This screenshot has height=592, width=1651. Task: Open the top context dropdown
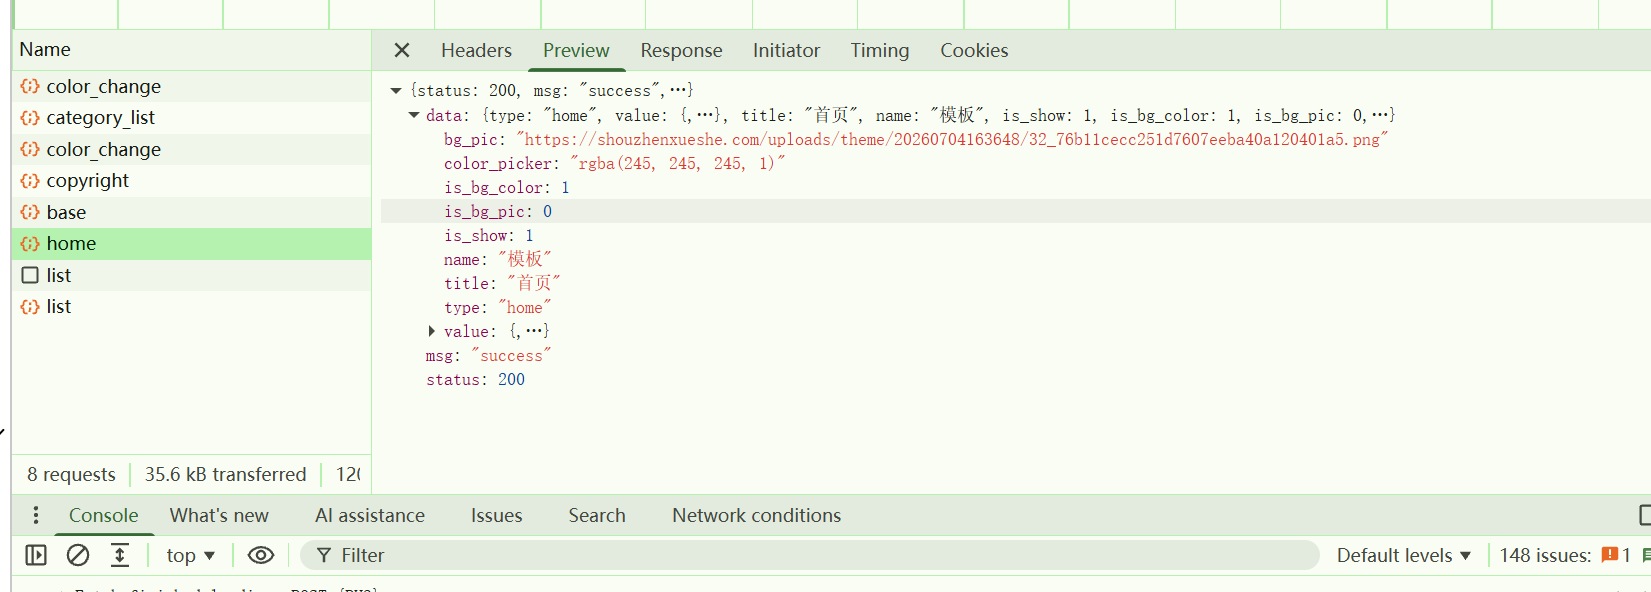pos(191,555)
